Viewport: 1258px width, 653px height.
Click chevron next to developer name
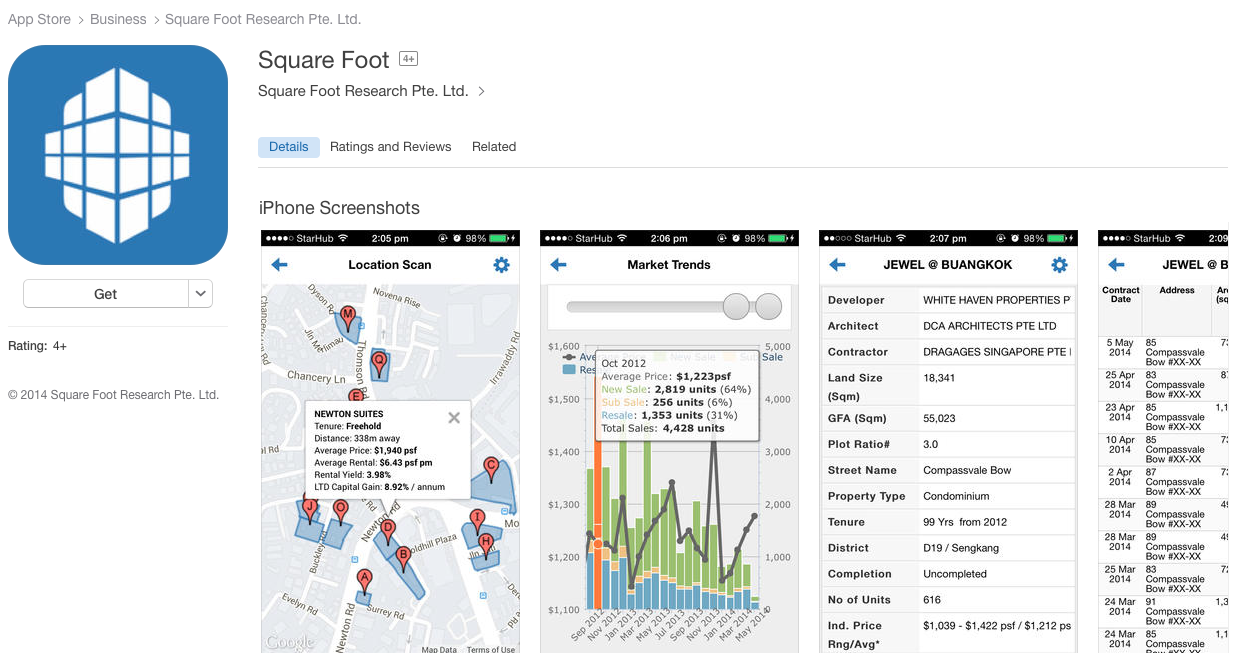click(481, 91)
